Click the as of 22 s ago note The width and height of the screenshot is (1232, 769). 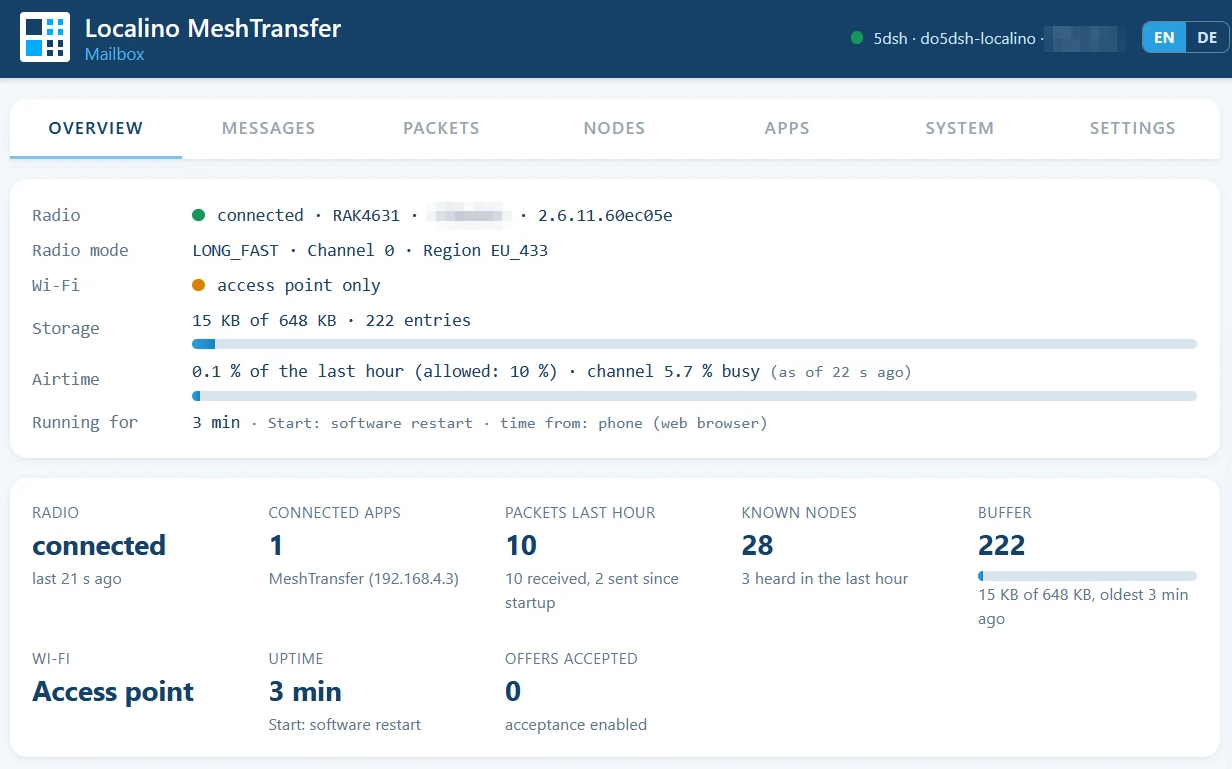click(841, 372)
